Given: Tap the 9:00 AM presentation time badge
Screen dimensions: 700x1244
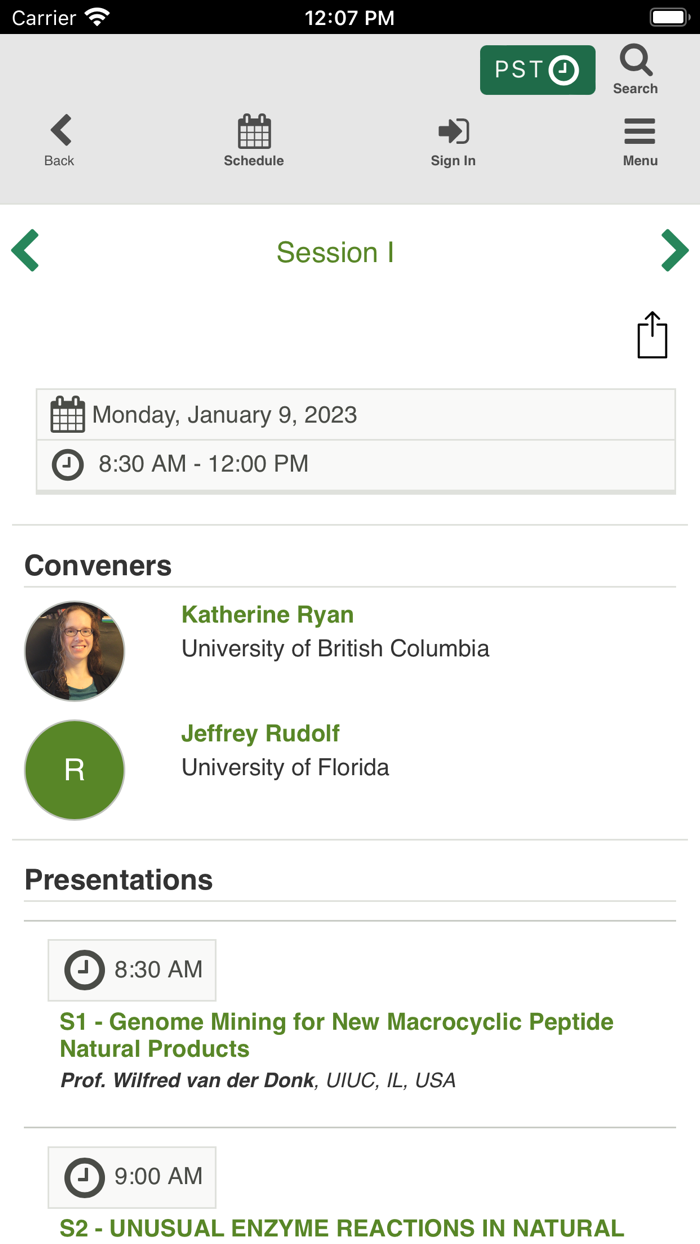Looking at the screenshot, I should click(132, 1177).
